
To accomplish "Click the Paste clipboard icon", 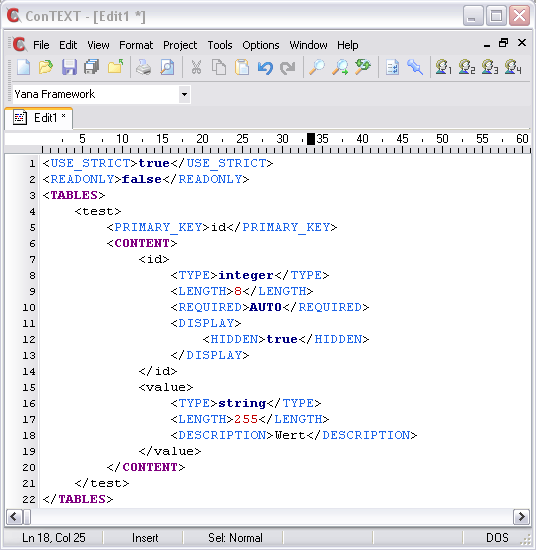I will click(242, 67).
